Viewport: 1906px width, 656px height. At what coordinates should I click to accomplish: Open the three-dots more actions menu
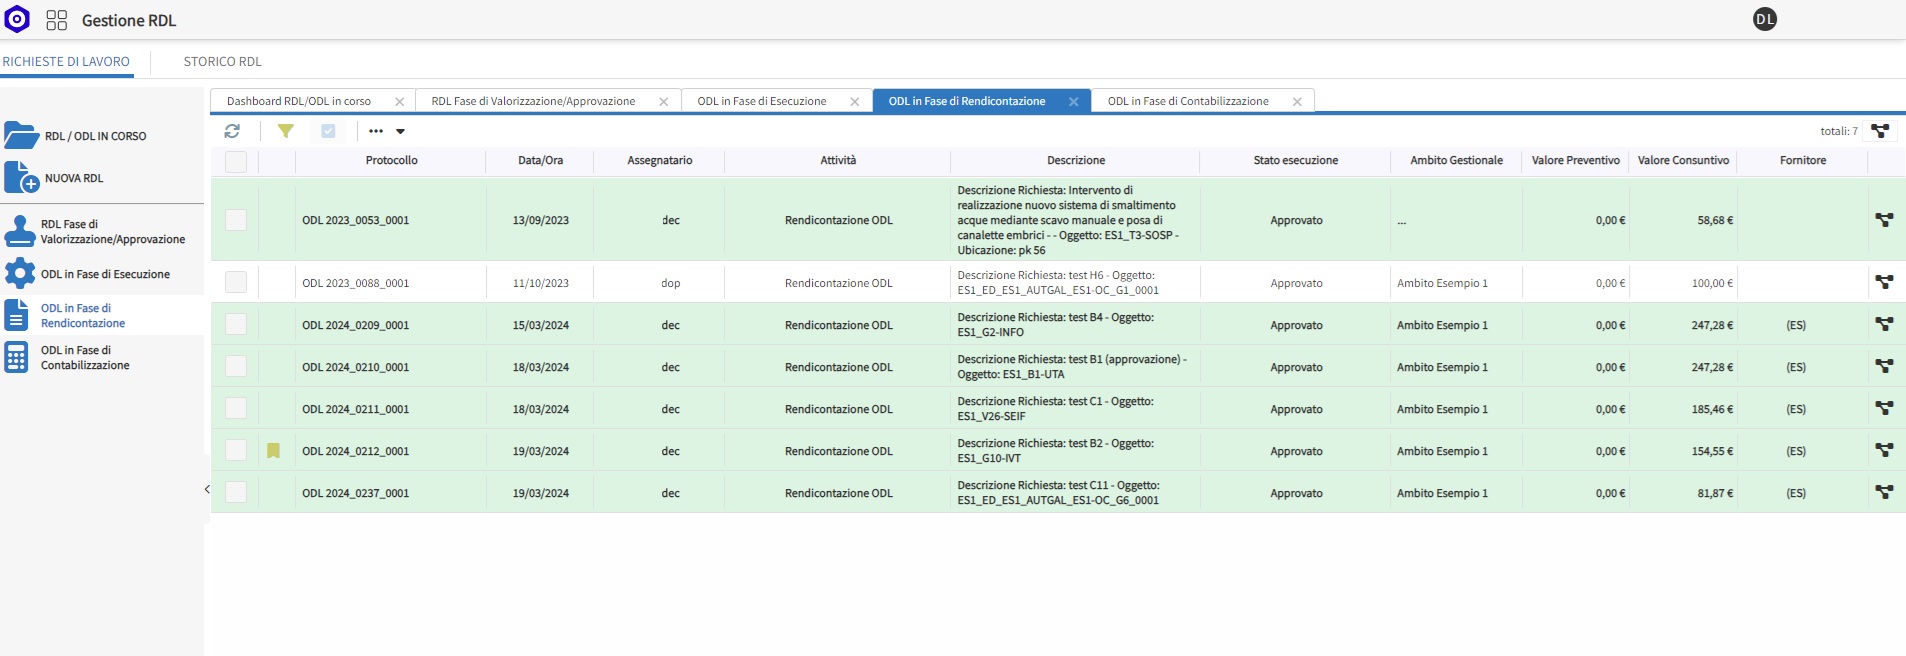click(376, 131)
